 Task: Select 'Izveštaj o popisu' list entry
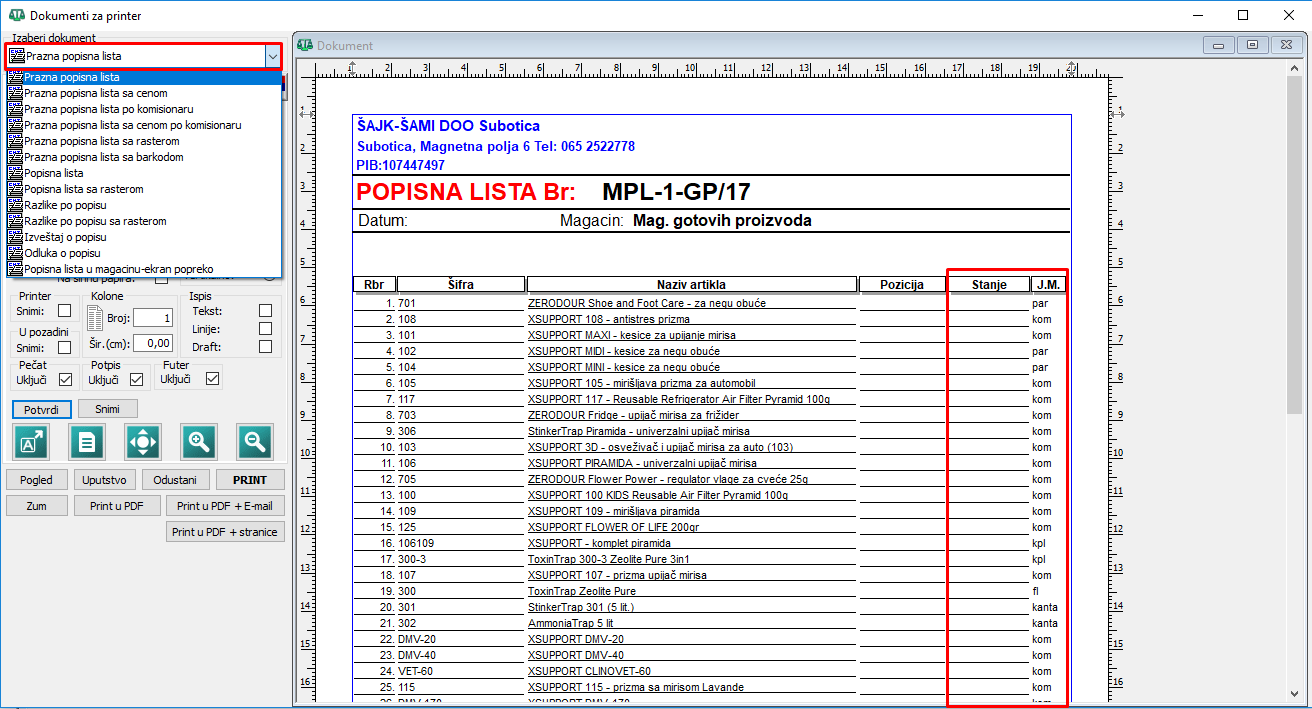point(65,237)
